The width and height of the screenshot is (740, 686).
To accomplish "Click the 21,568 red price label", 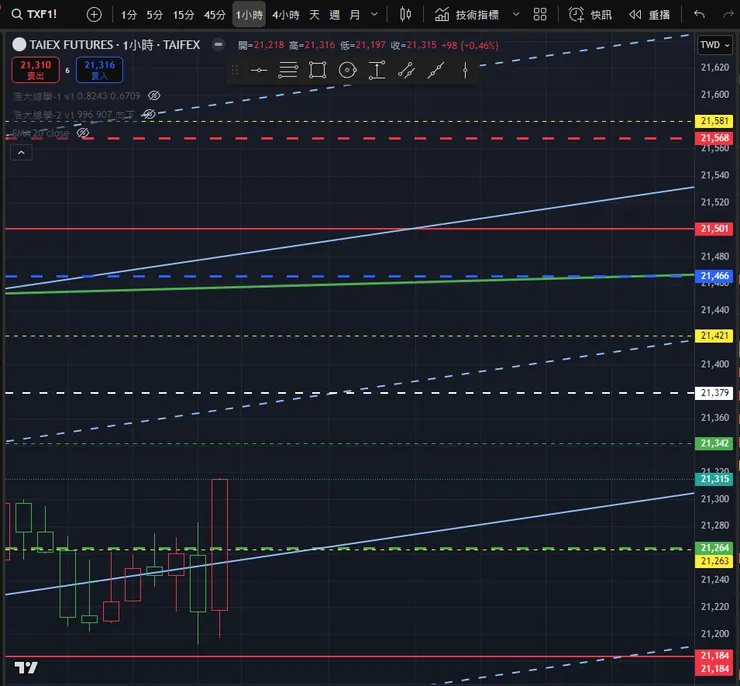I will (x=714, y=138).
